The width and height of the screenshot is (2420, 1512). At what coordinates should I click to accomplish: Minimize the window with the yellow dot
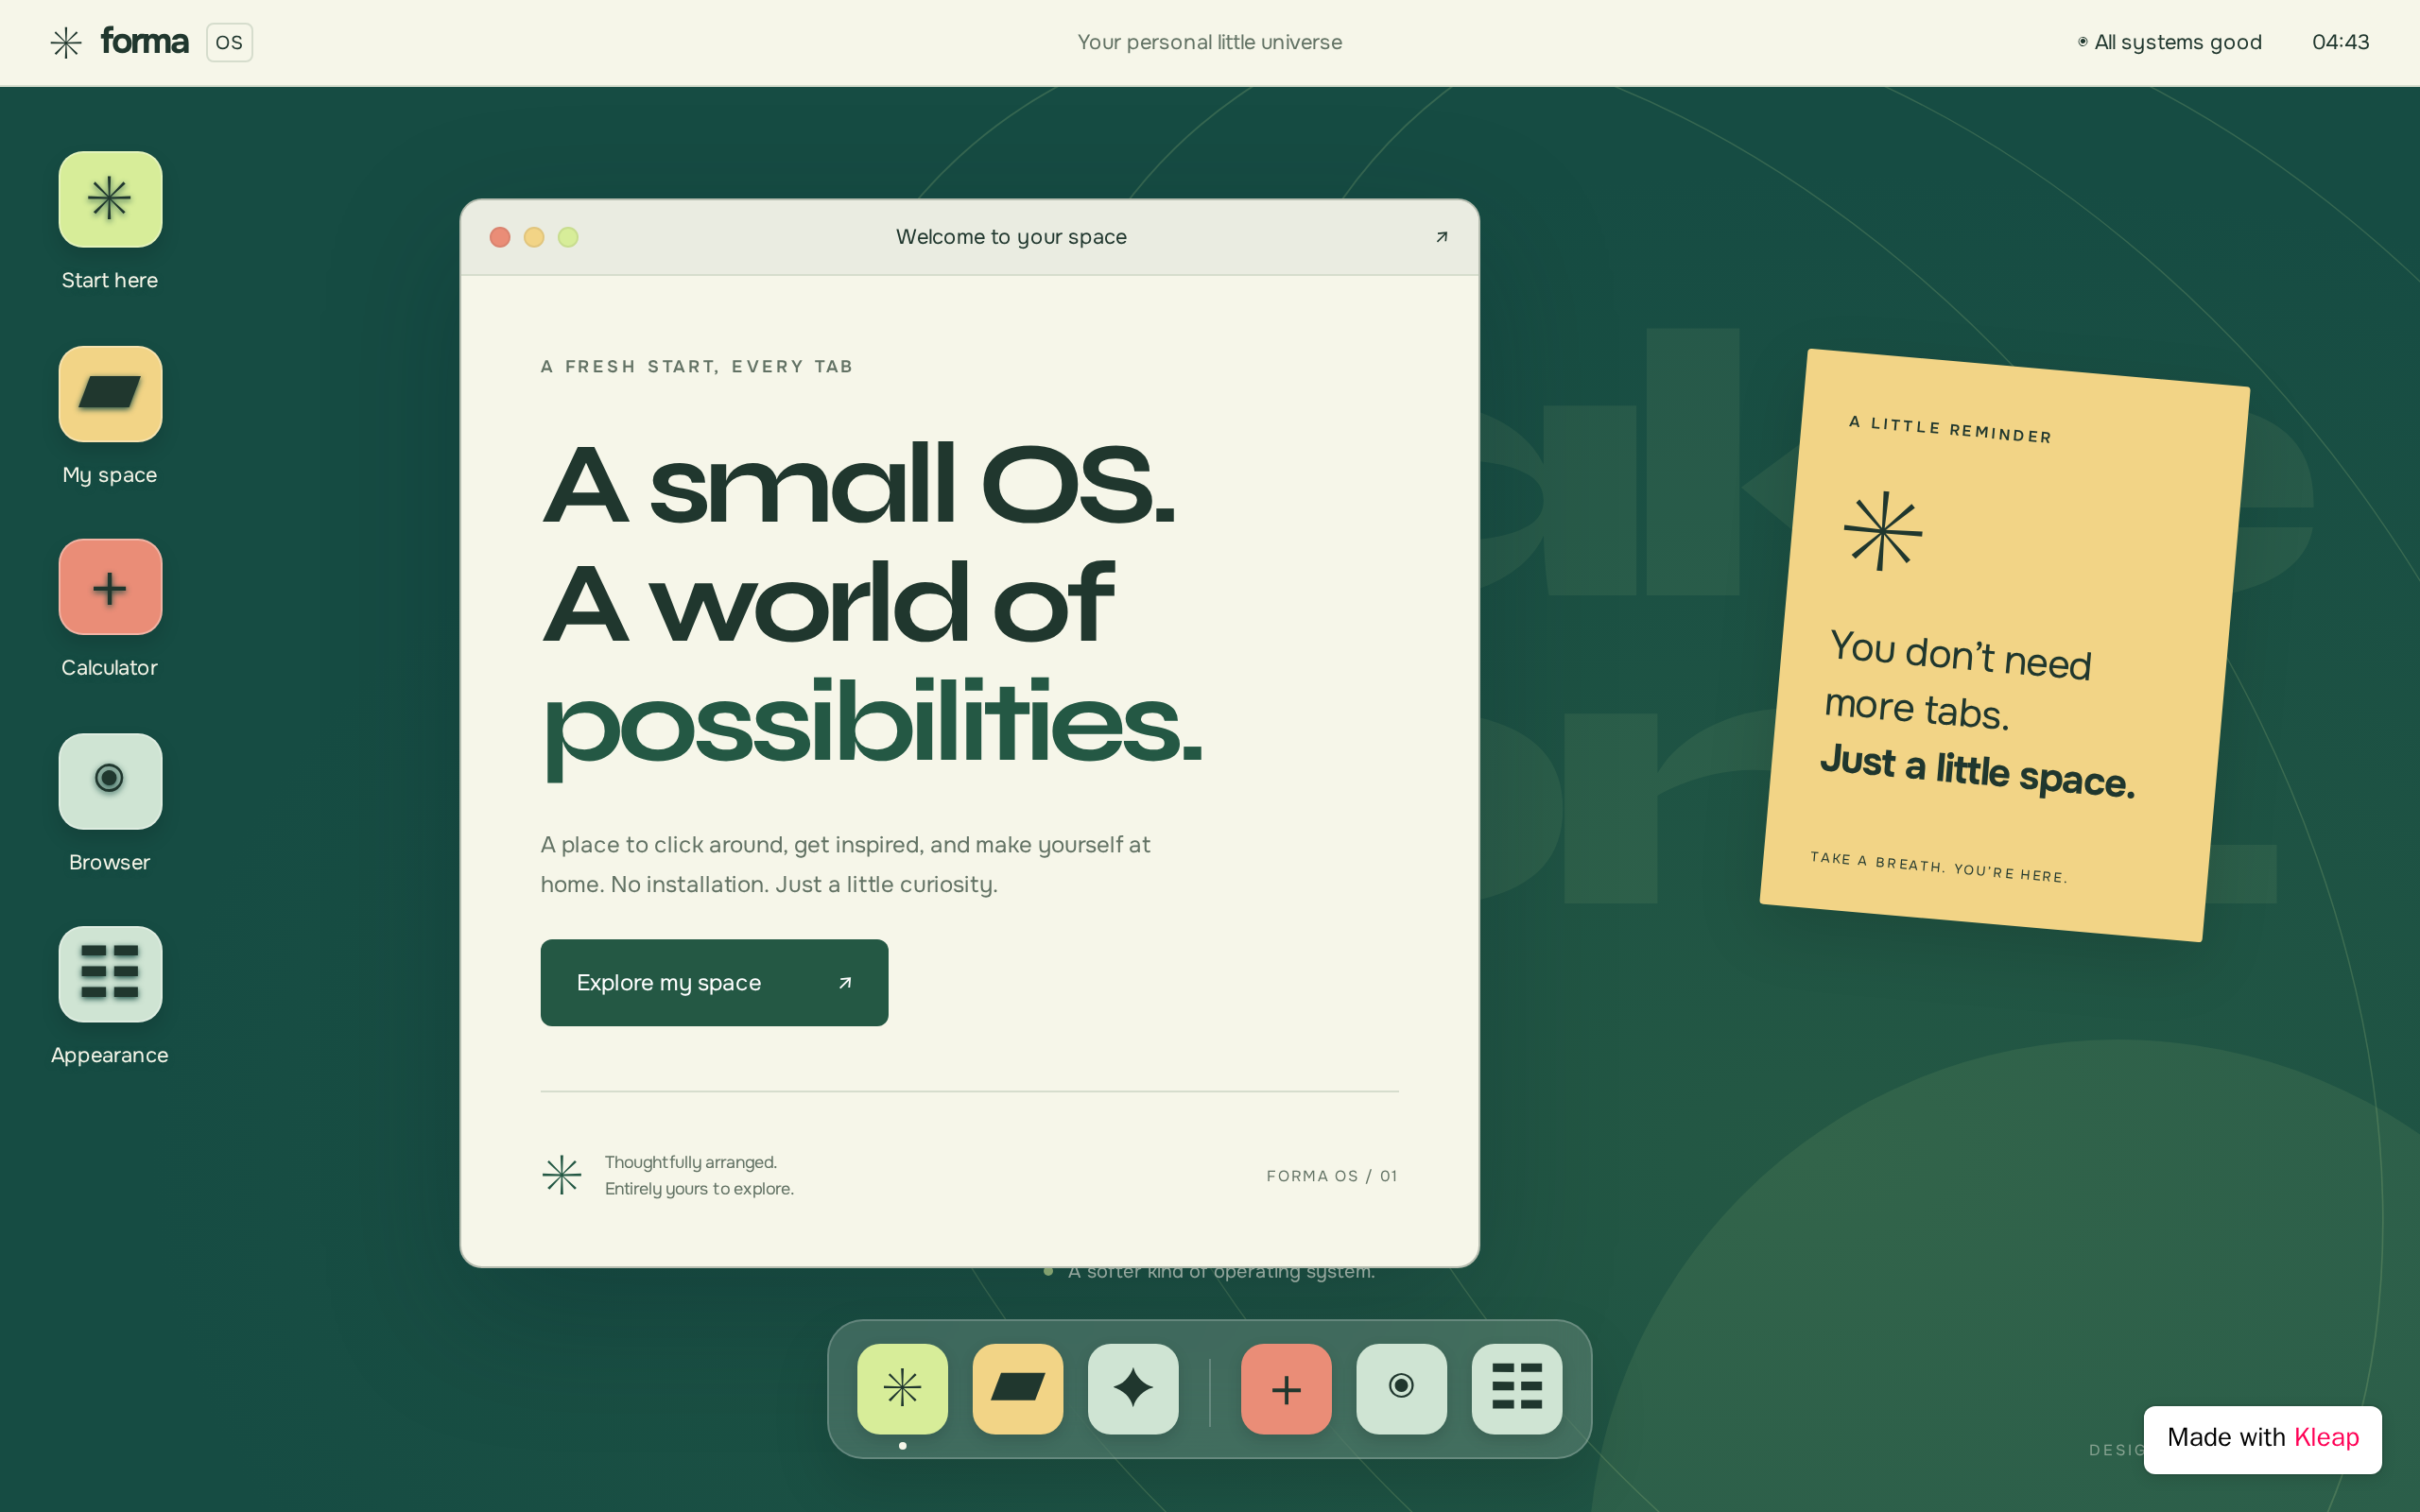click(x=534, y=237)
